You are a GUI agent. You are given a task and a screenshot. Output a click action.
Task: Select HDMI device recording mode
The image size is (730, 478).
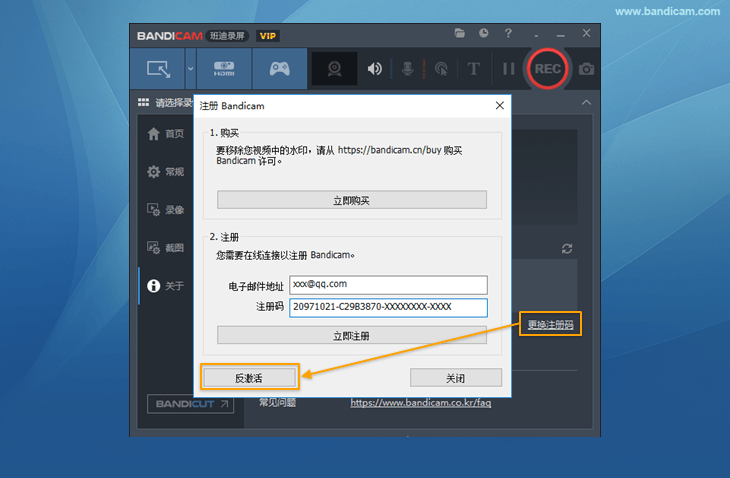(x=224, y=69)
